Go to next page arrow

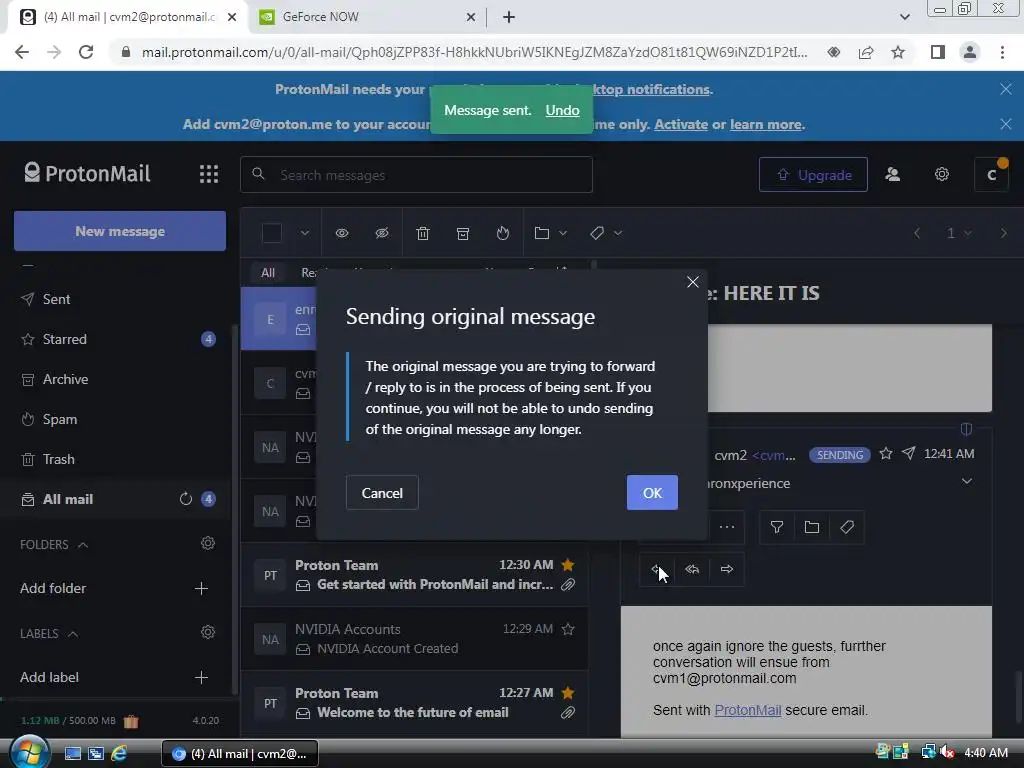pos(1003,233)
